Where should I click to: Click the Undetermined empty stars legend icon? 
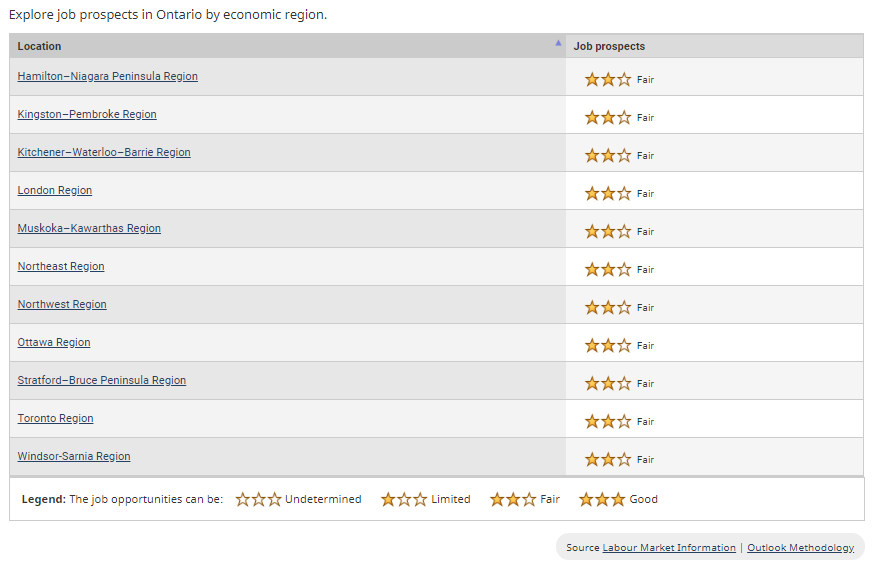coord(258,499)
